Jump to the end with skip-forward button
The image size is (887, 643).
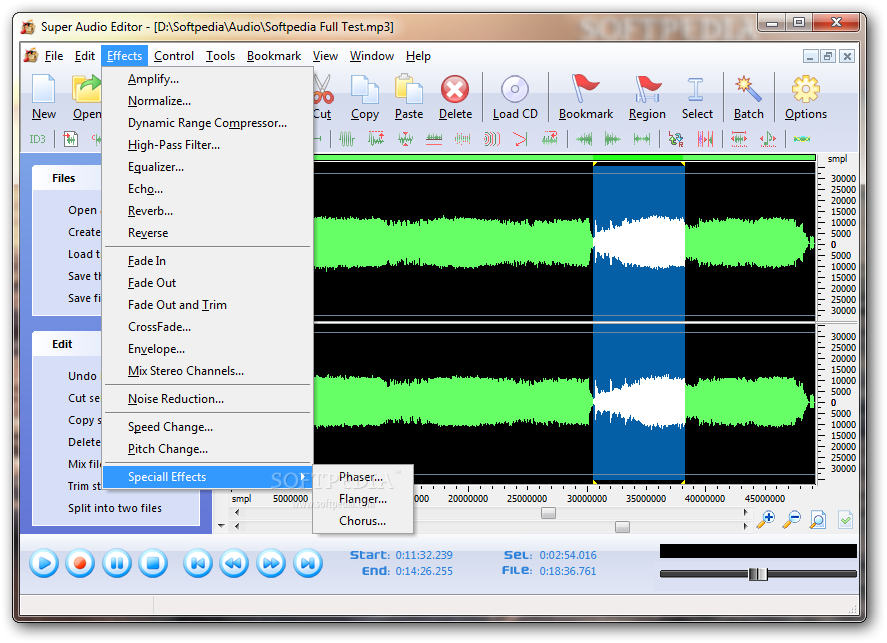click(308, 563)
